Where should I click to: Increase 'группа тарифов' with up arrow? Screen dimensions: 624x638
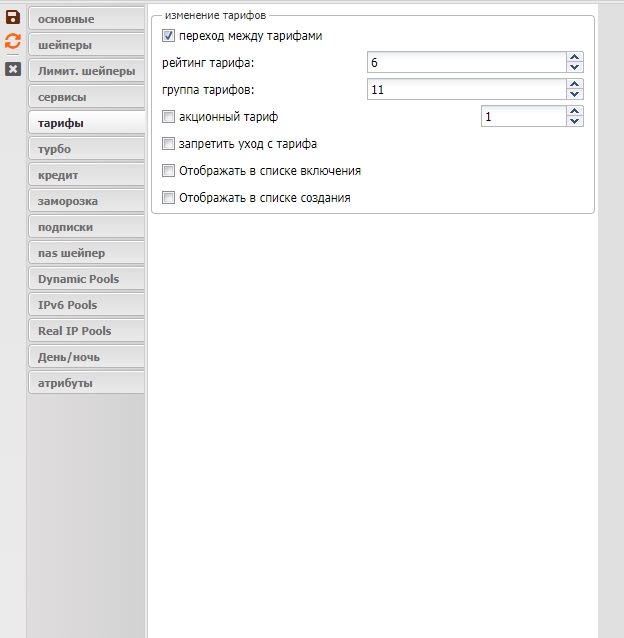pyautogui.click(x=574, y=85)
